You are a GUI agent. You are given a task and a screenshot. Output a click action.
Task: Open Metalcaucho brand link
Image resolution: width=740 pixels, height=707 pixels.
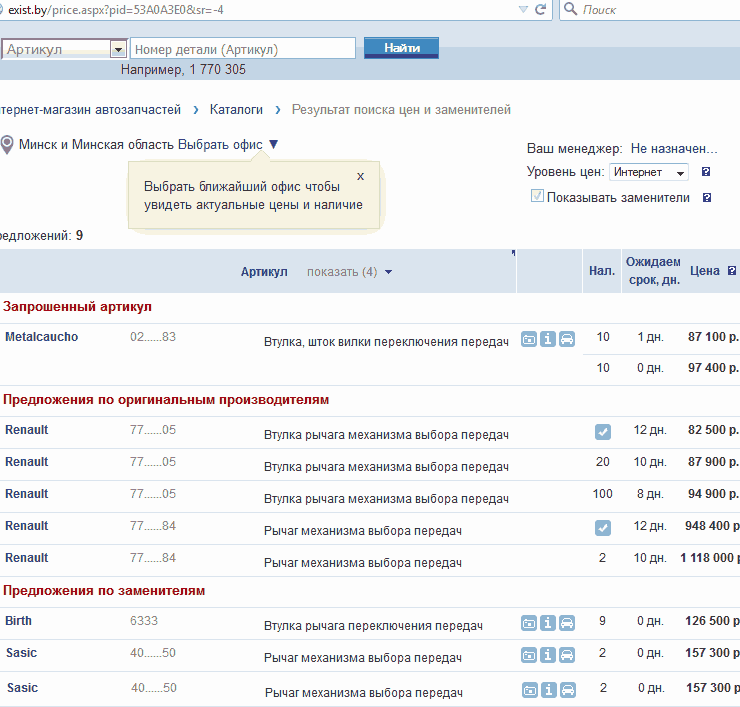[42, 337]
